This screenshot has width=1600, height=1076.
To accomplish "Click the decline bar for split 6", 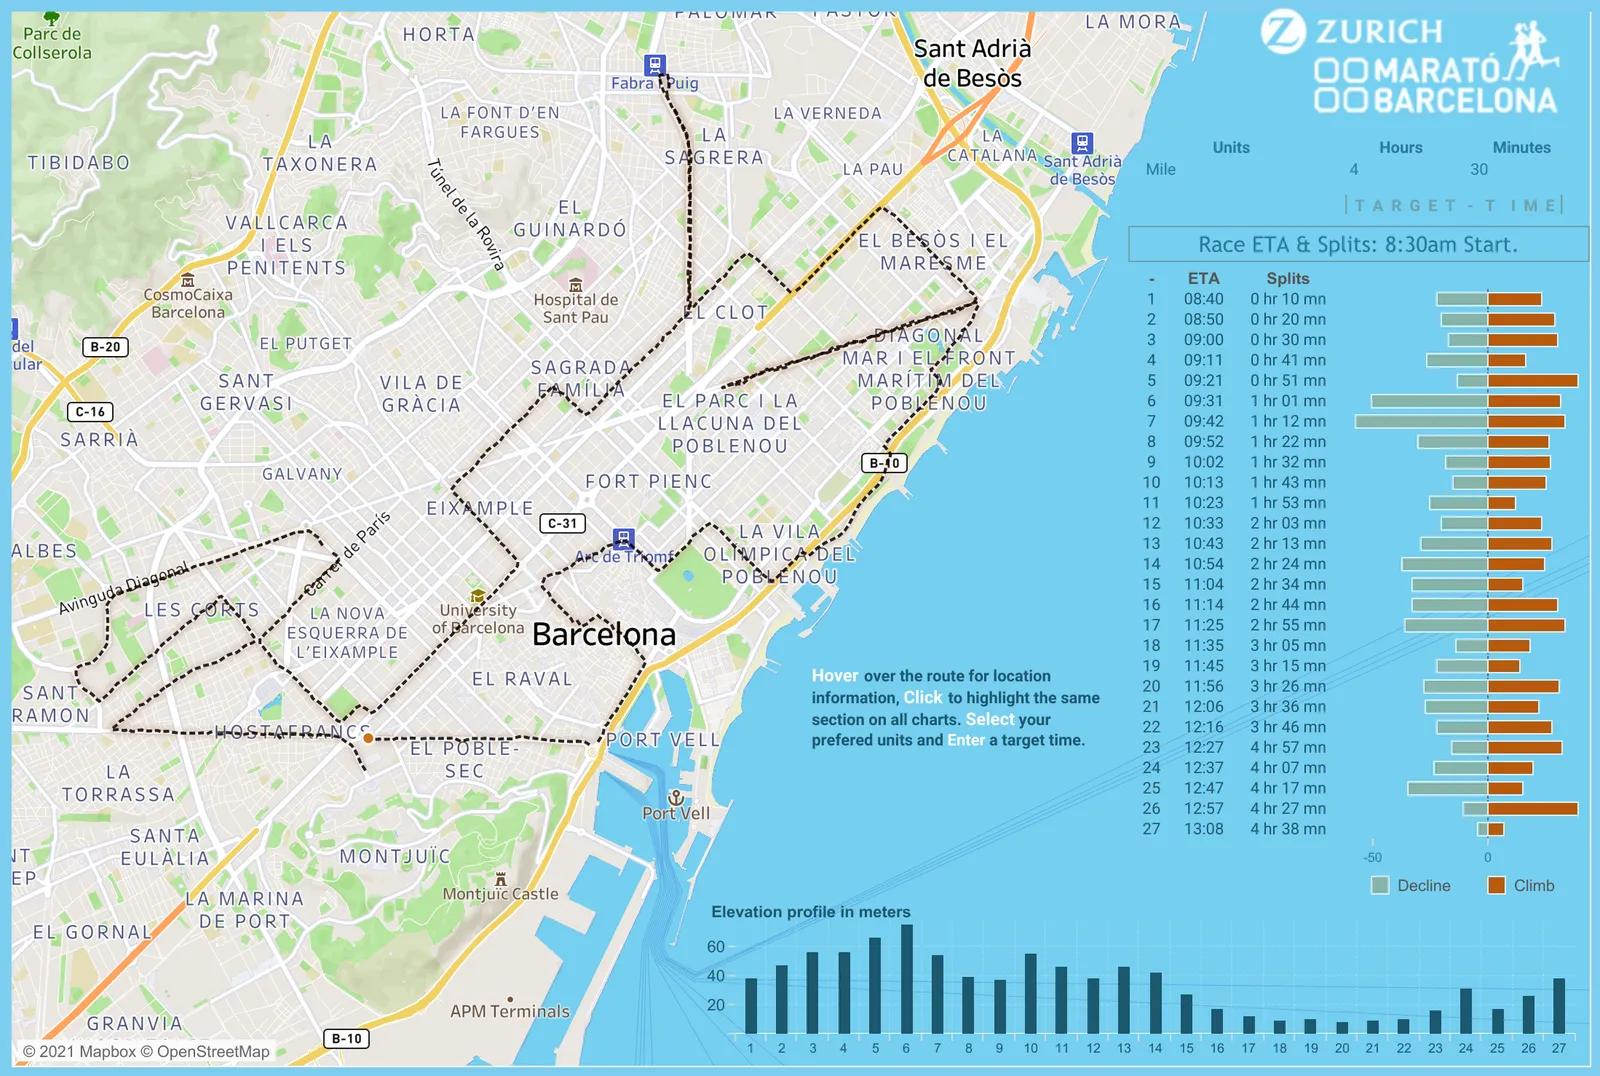I will point(1429,401).
